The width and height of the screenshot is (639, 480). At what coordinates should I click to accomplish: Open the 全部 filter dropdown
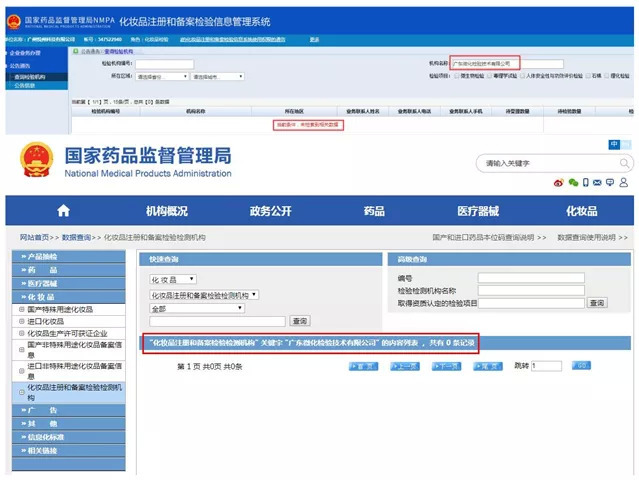tap(197, 309)
